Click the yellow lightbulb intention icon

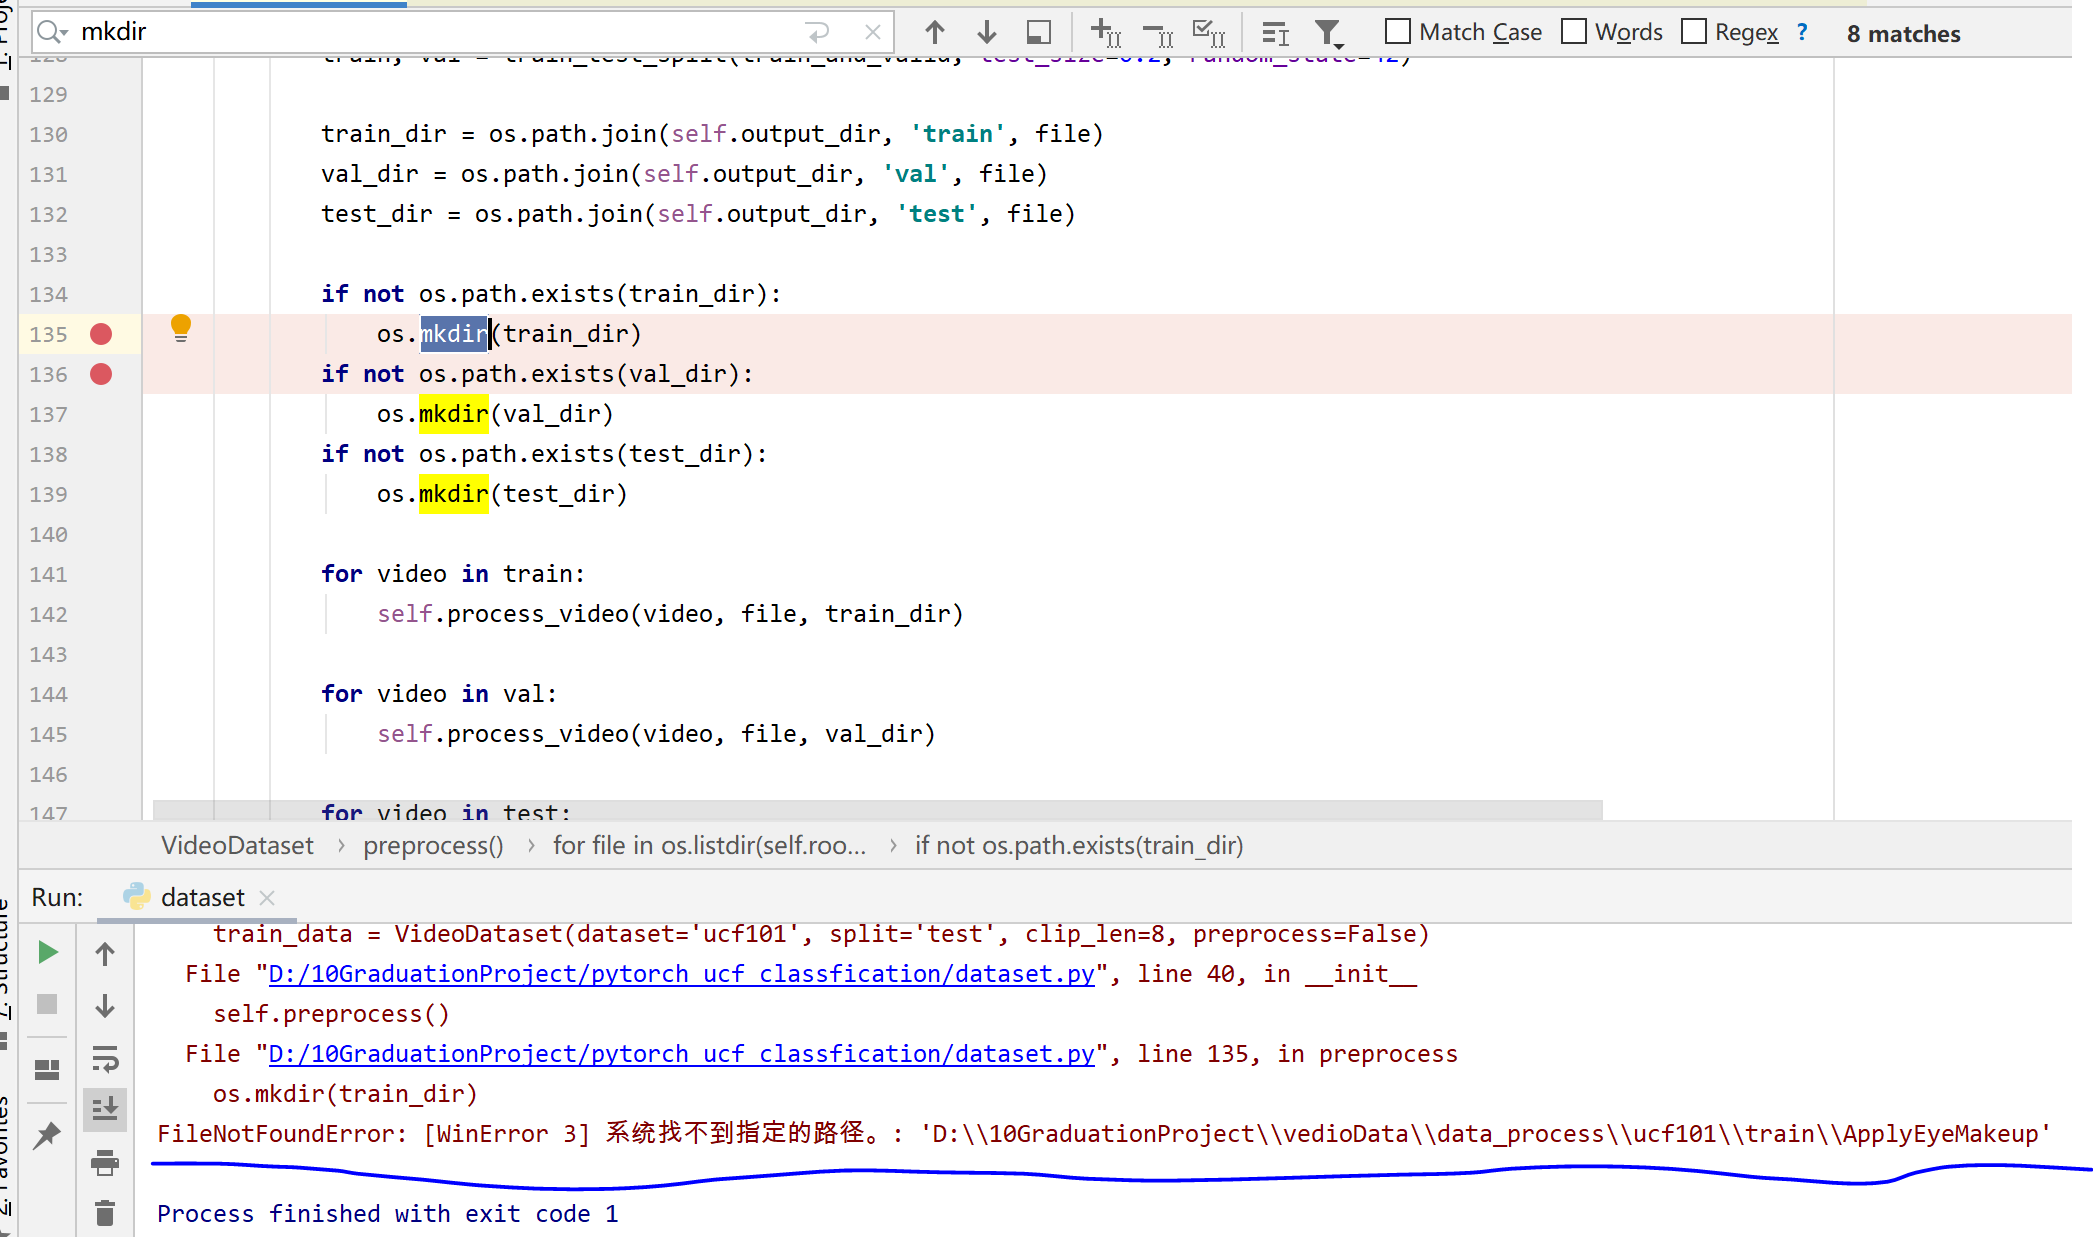181,327
